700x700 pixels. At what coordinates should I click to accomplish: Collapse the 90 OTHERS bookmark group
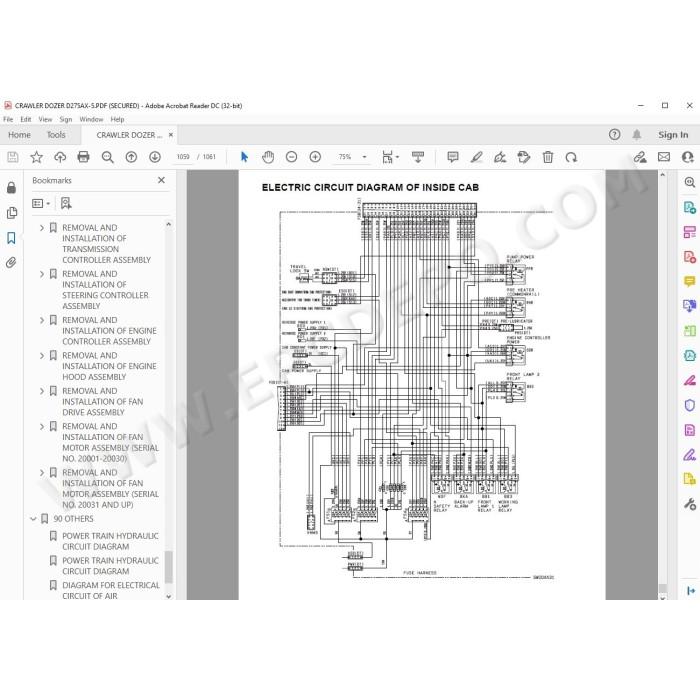pos(33,519)
